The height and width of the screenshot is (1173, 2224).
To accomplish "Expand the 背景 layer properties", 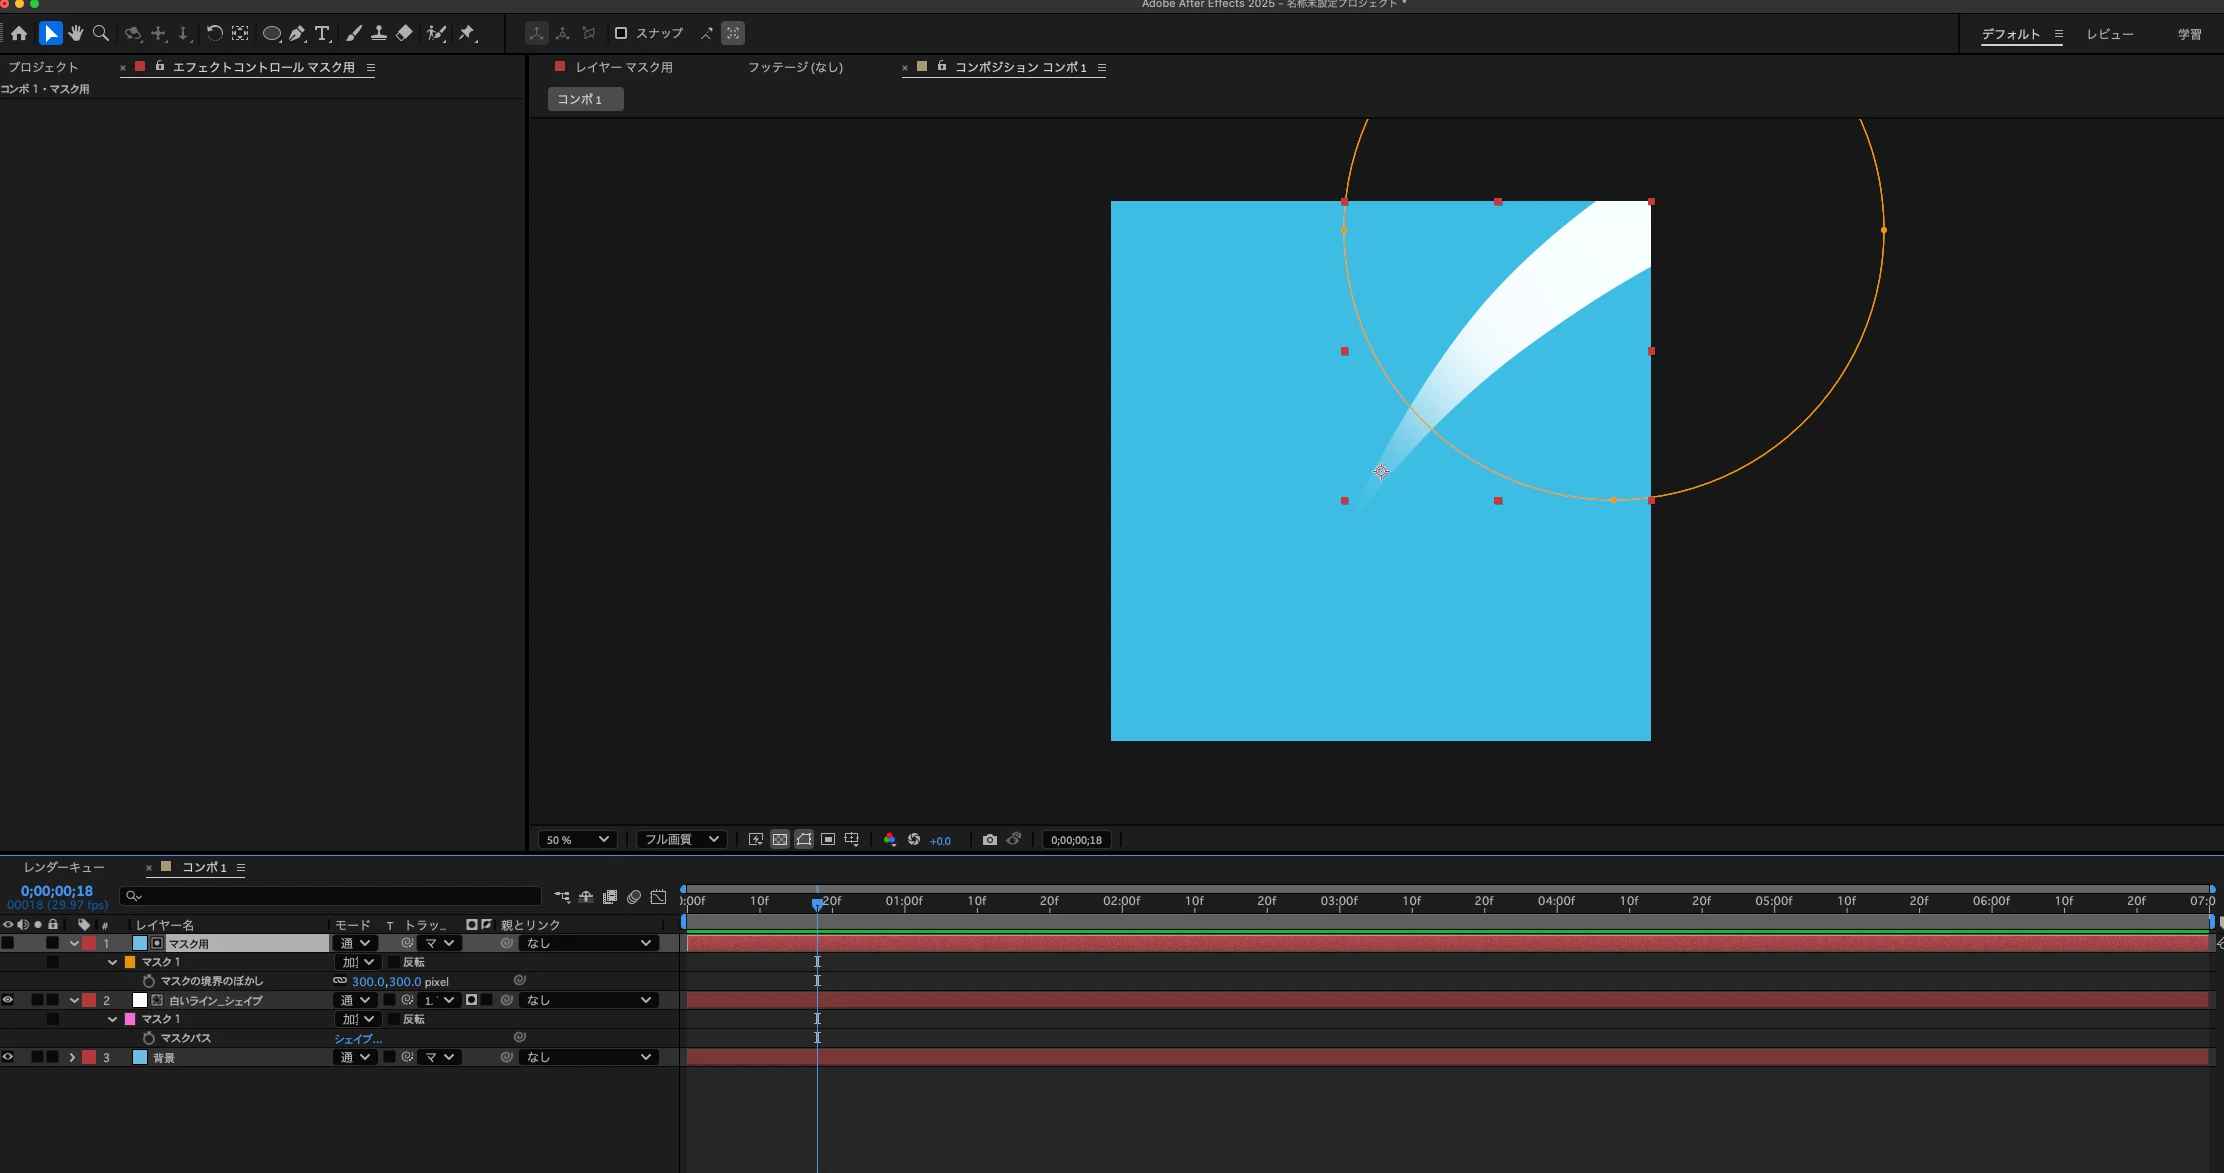I will point(72,1057).
